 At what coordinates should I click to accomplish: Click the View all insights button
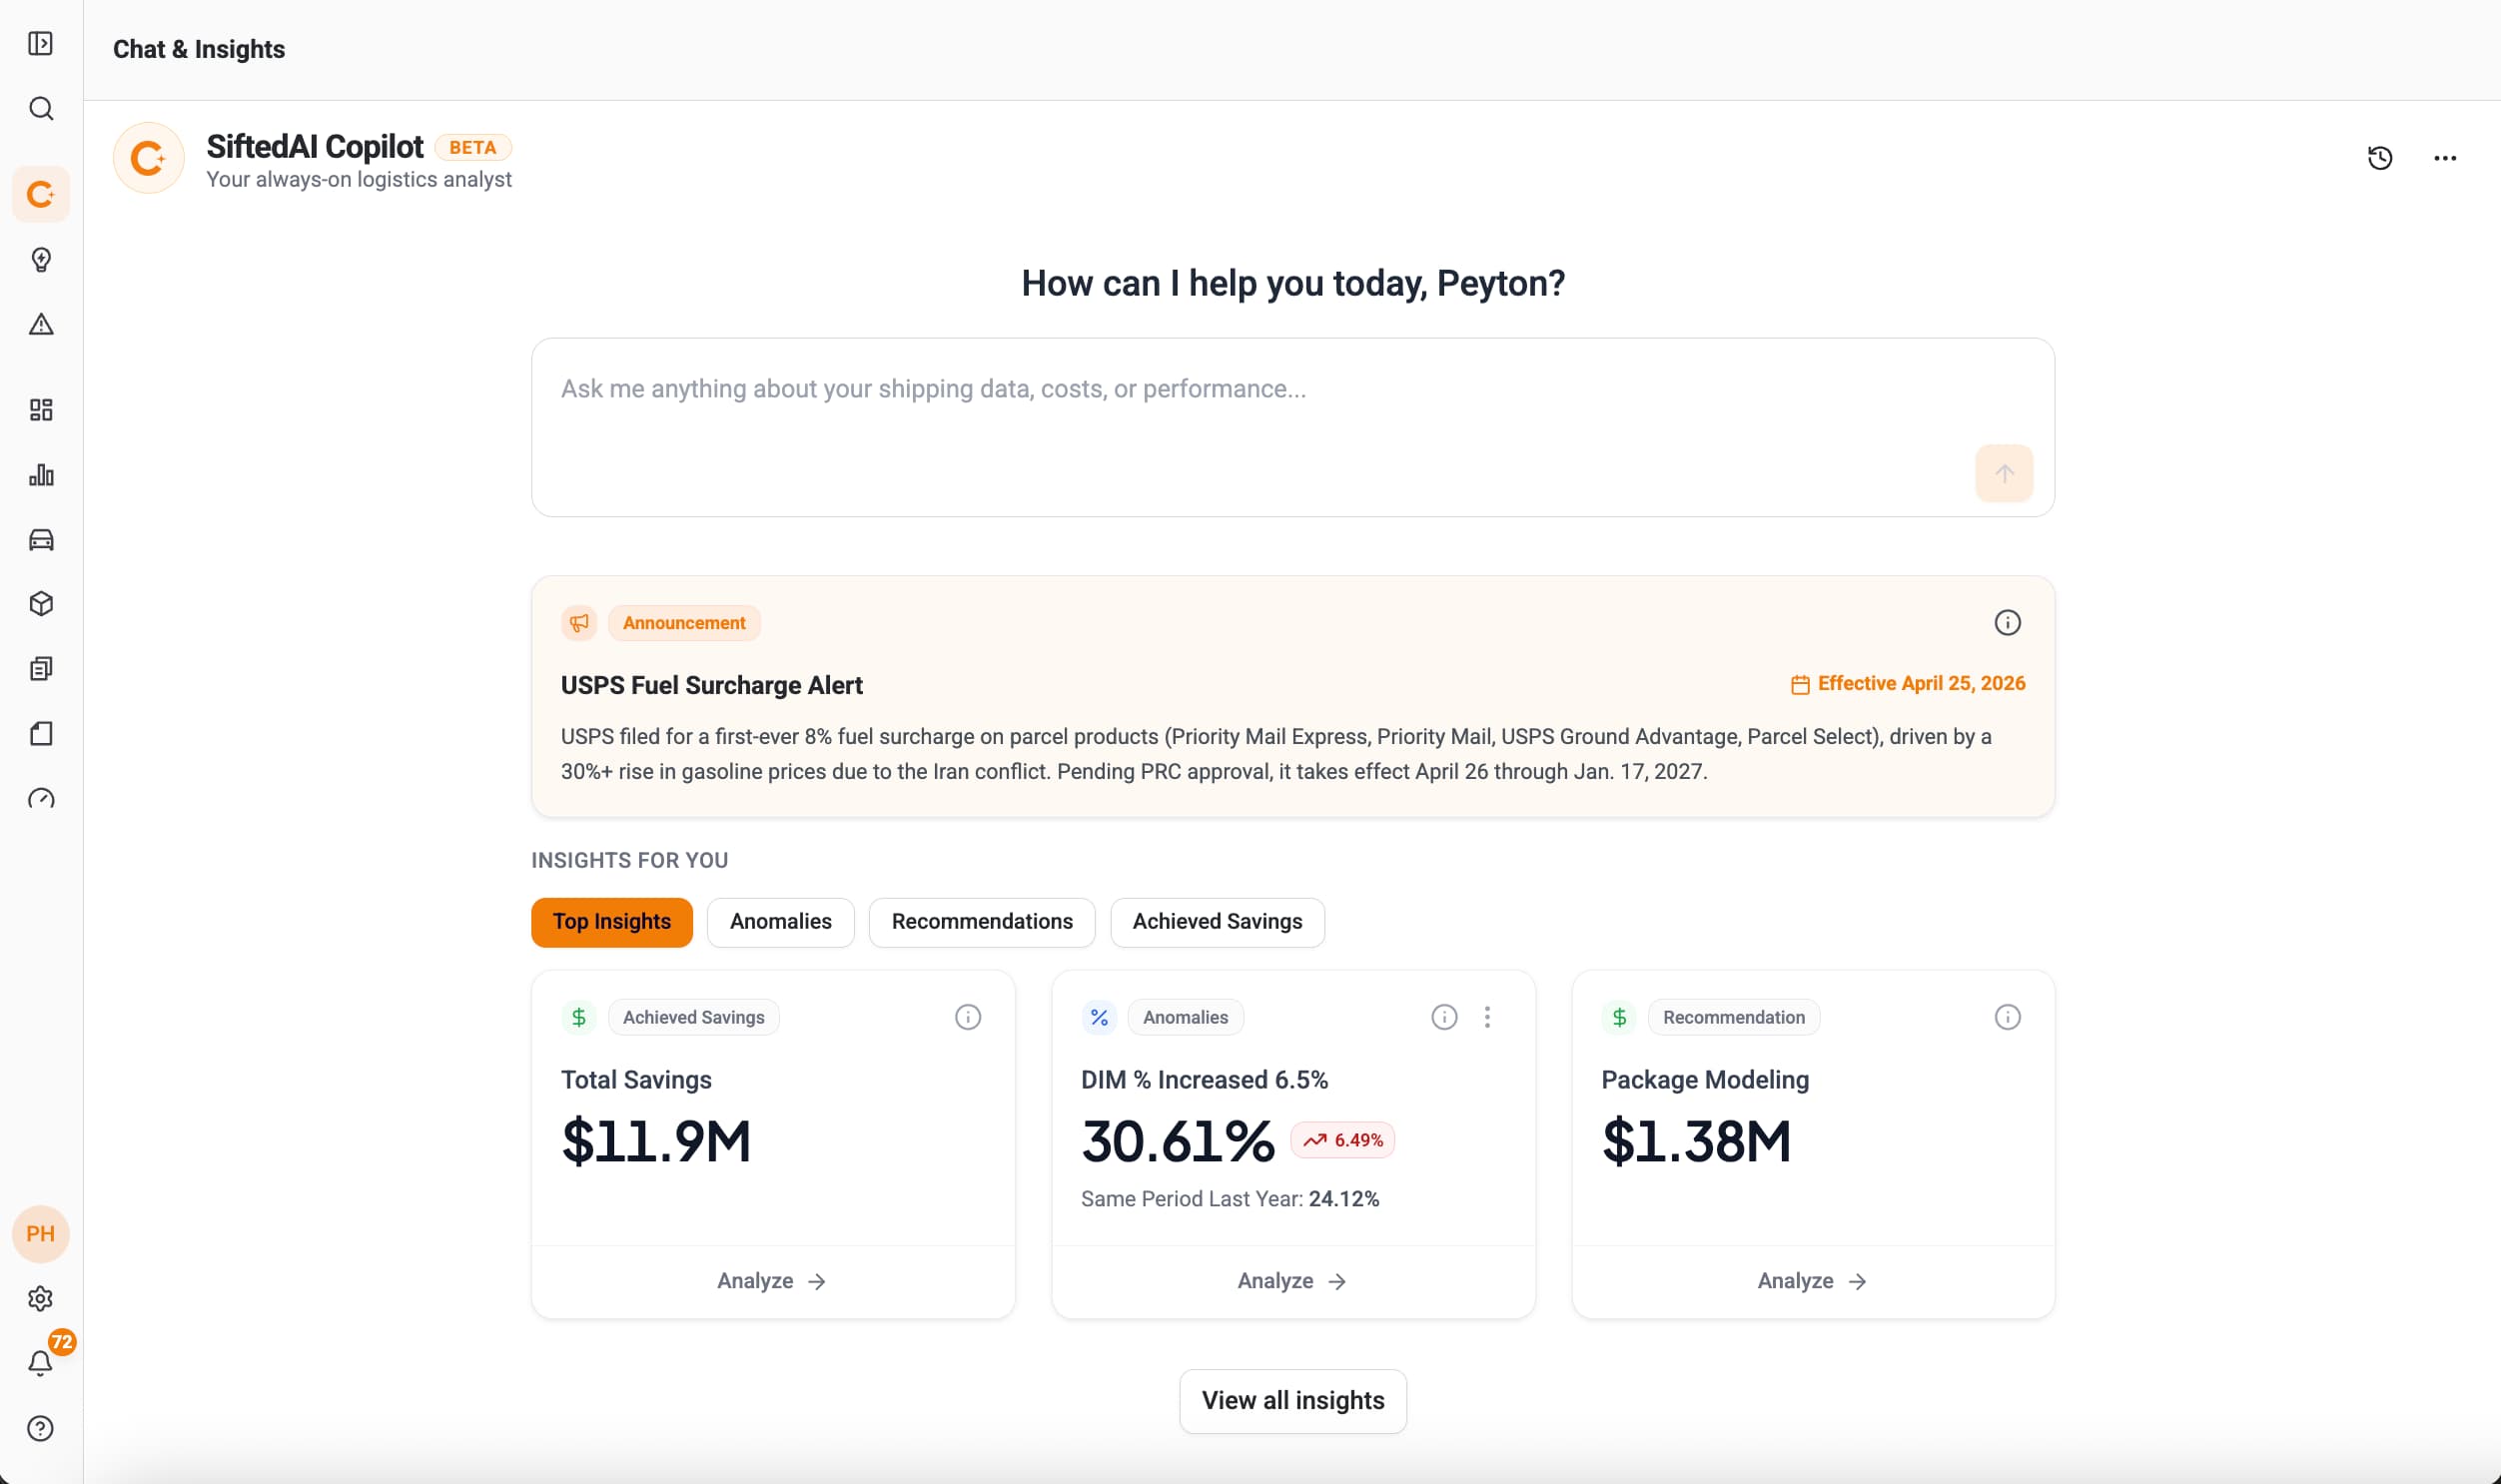(1292, 1400)
